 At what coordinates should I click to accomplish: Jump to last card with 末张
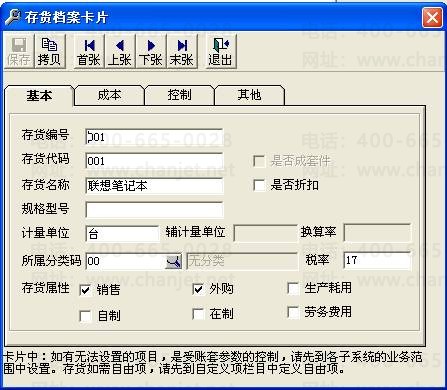[182, 52]
